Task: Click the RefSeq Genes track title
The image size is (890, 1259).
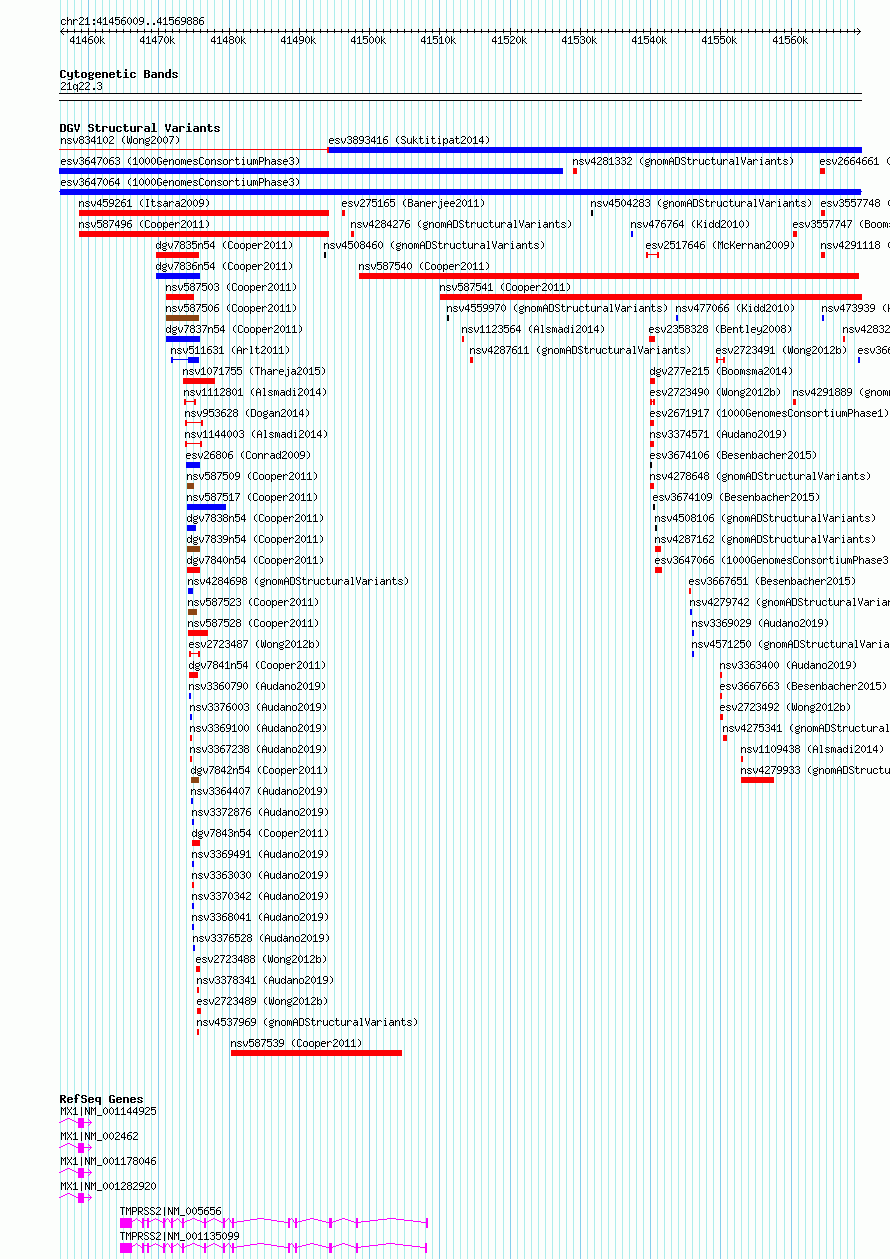Action: pos(101,1099)
